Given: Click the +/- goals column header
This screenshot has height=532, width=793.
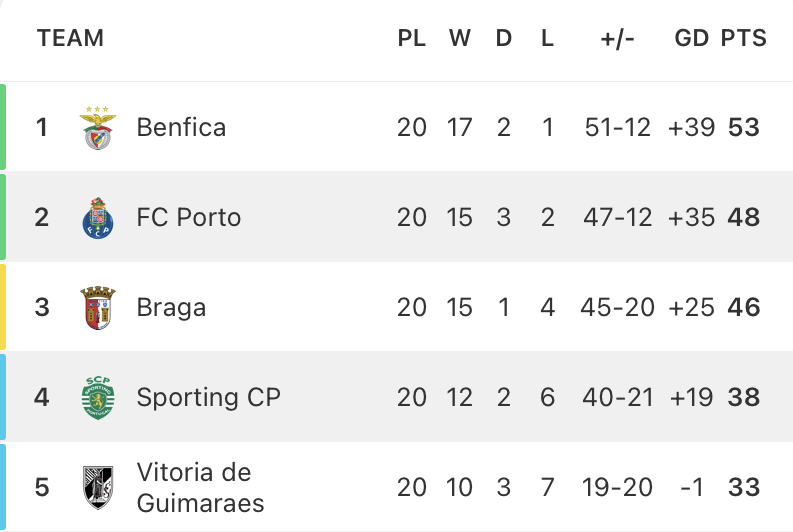Looking at the screenshot, I should [x=617, y=38].
